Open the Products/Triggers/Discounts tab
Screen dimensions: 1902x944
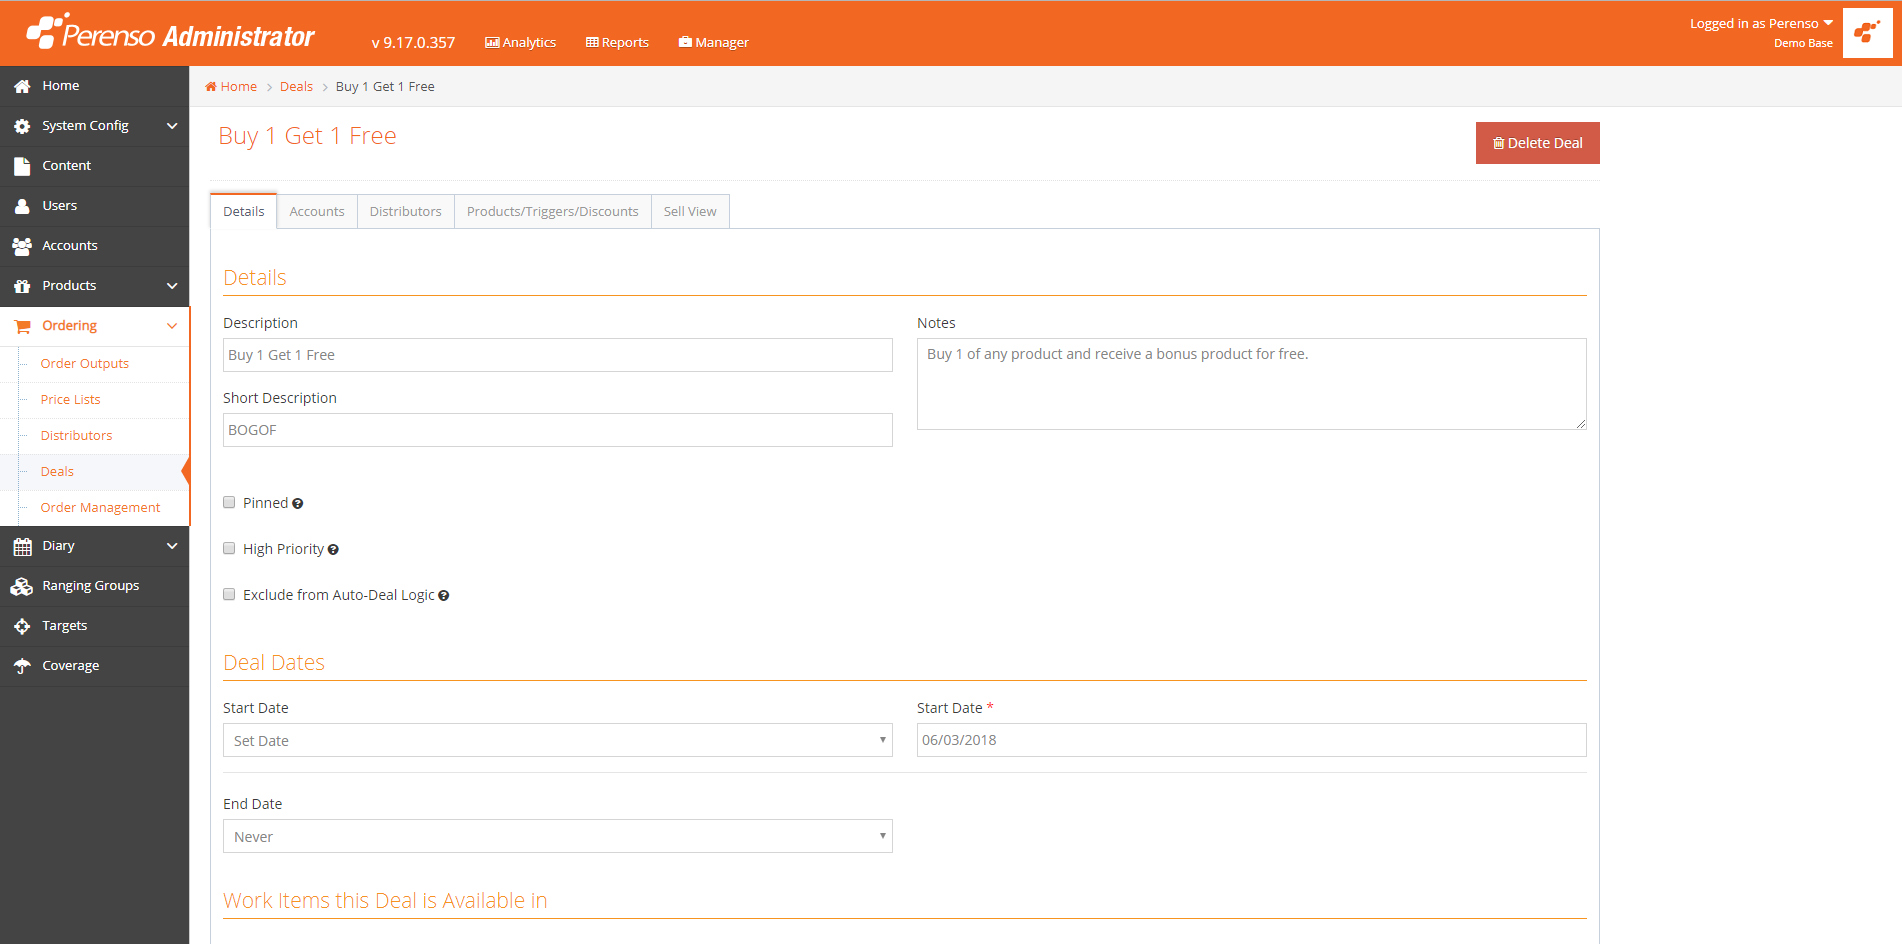click(x=553, y=211)
